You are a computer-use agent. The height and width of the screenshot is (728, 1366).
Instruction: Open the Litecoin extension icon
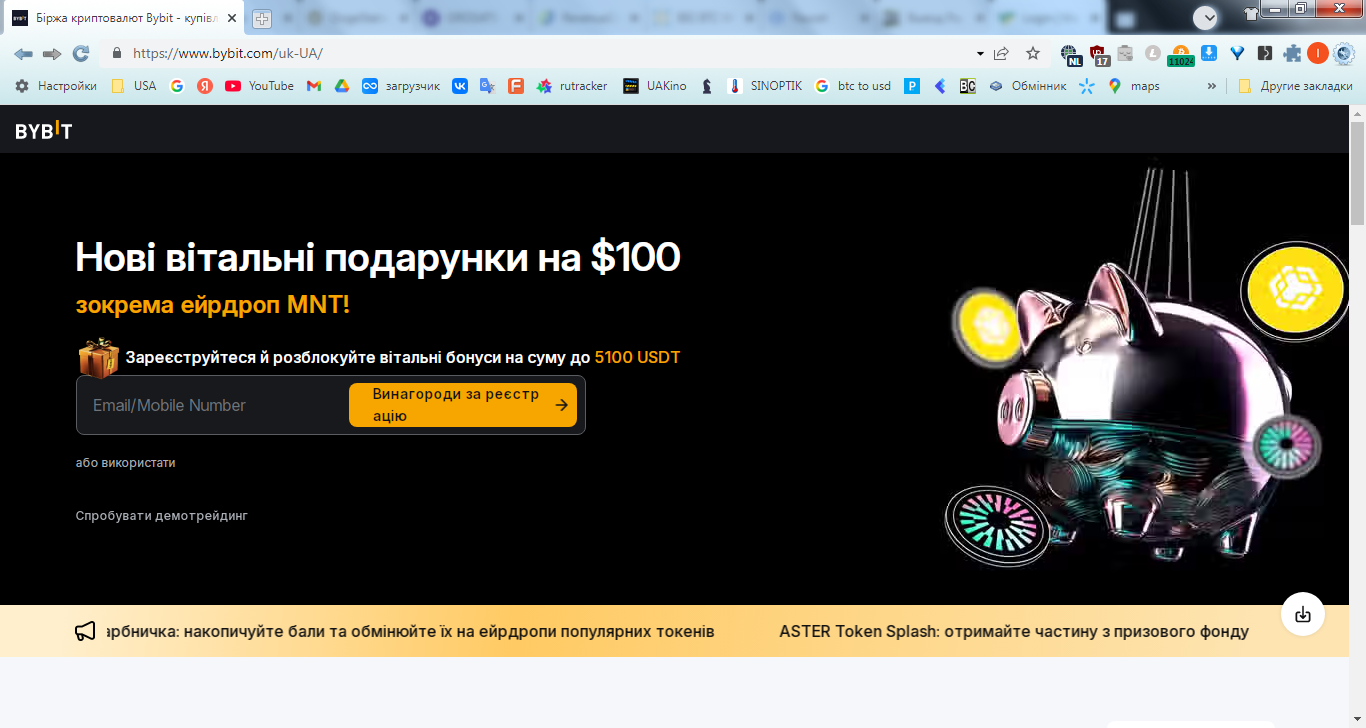[x=1153, y=54]
